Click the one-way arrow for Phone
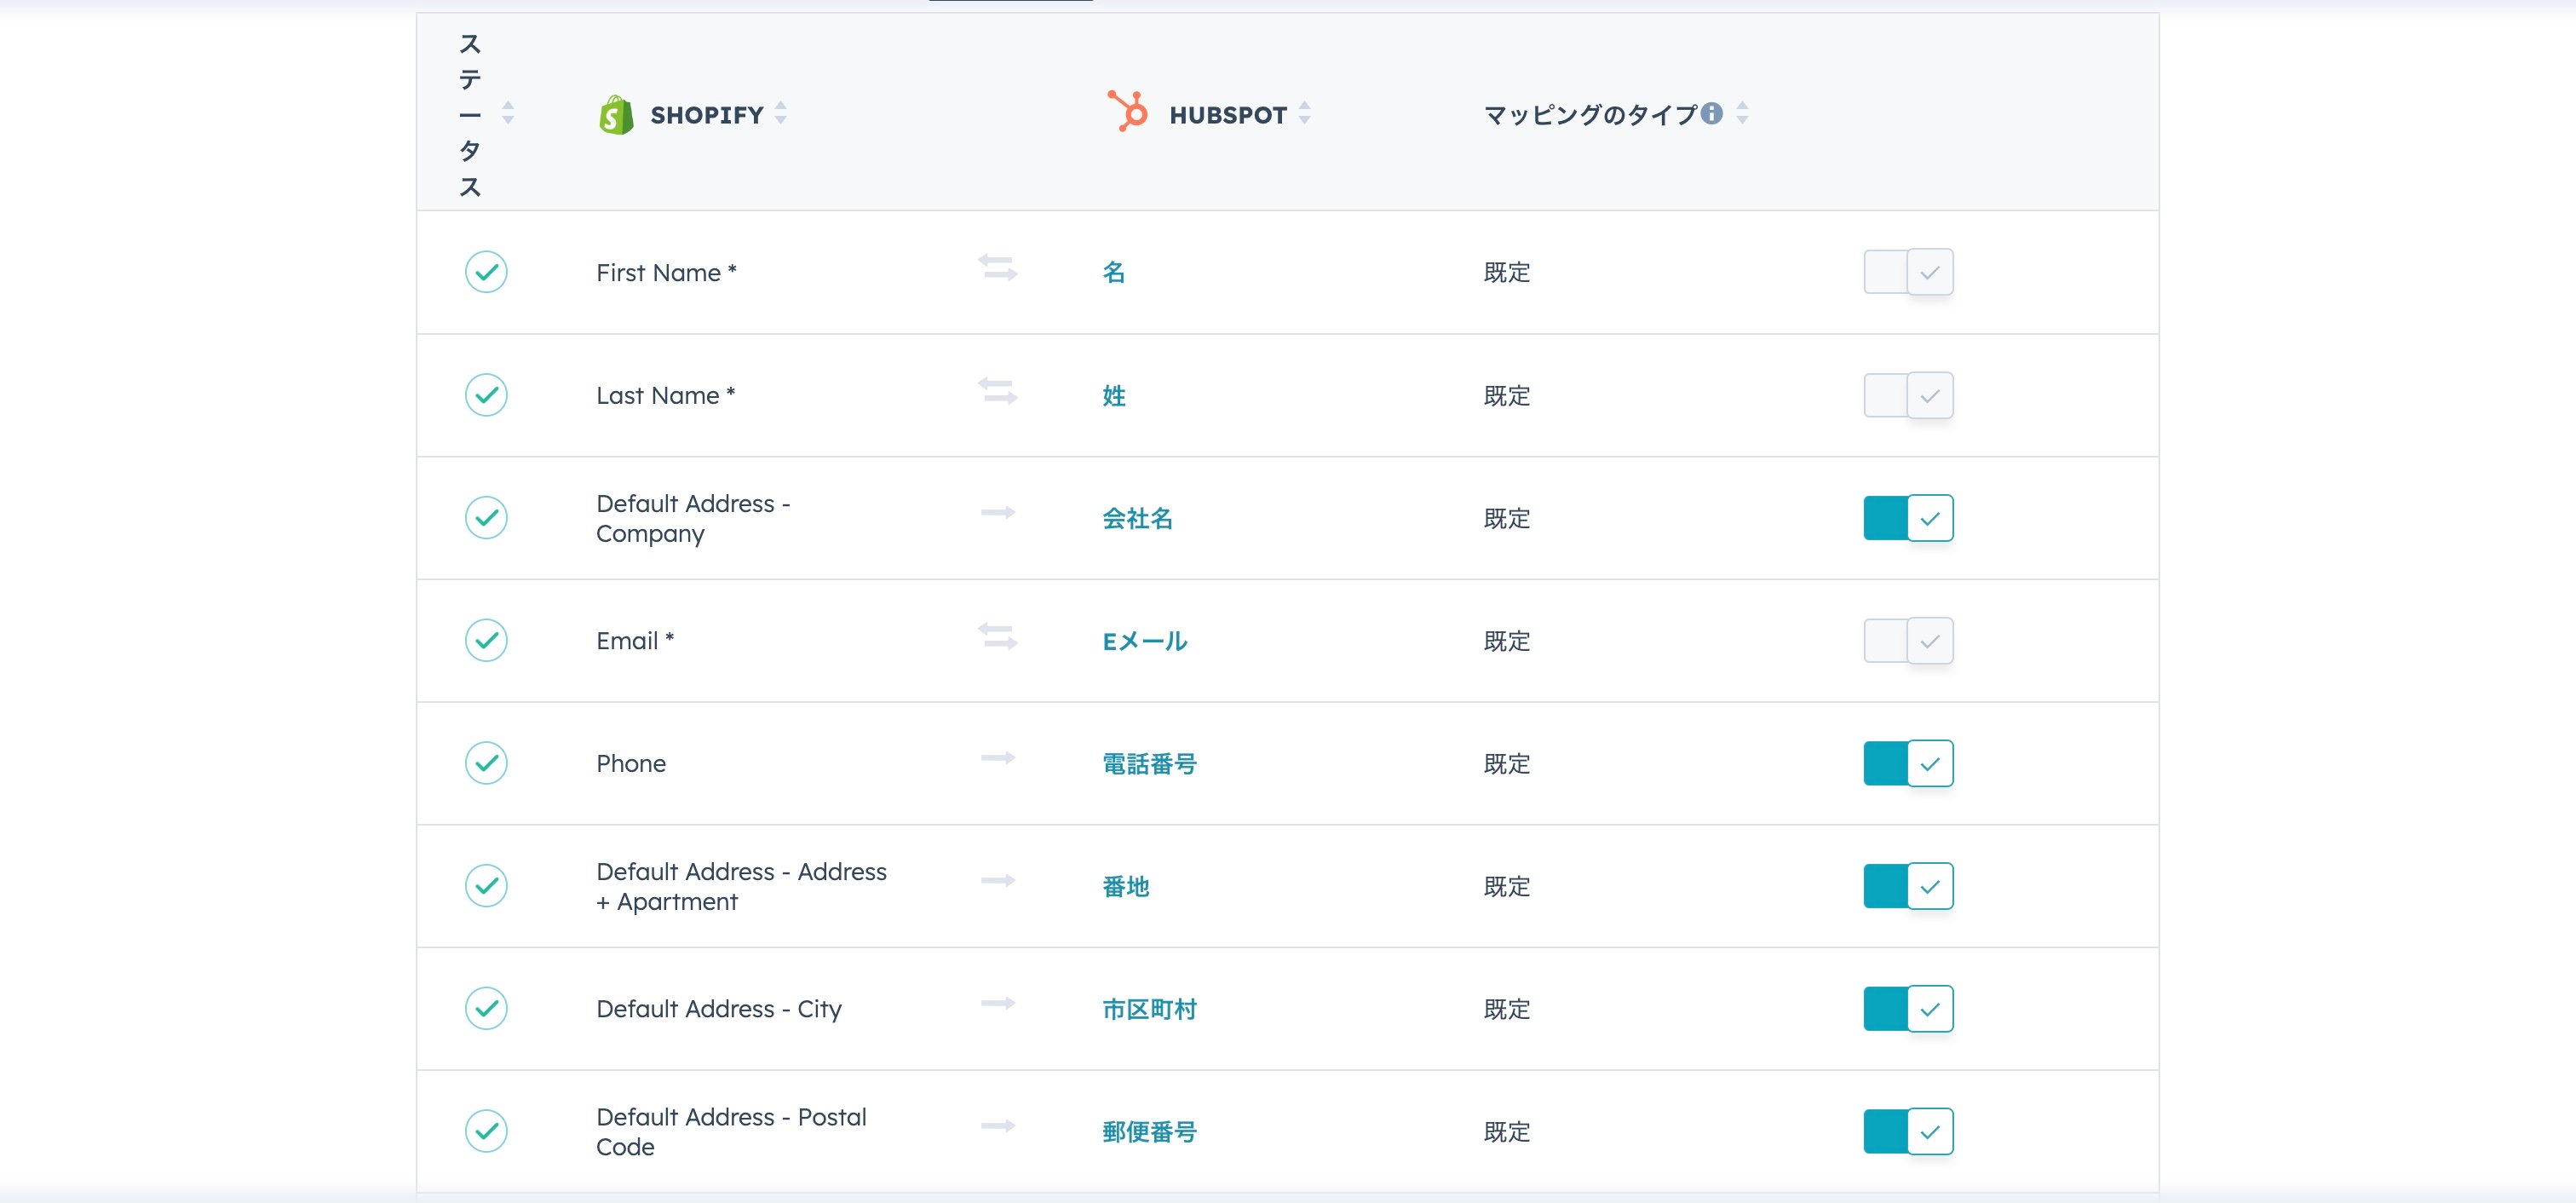 click(x=997, y=758)
